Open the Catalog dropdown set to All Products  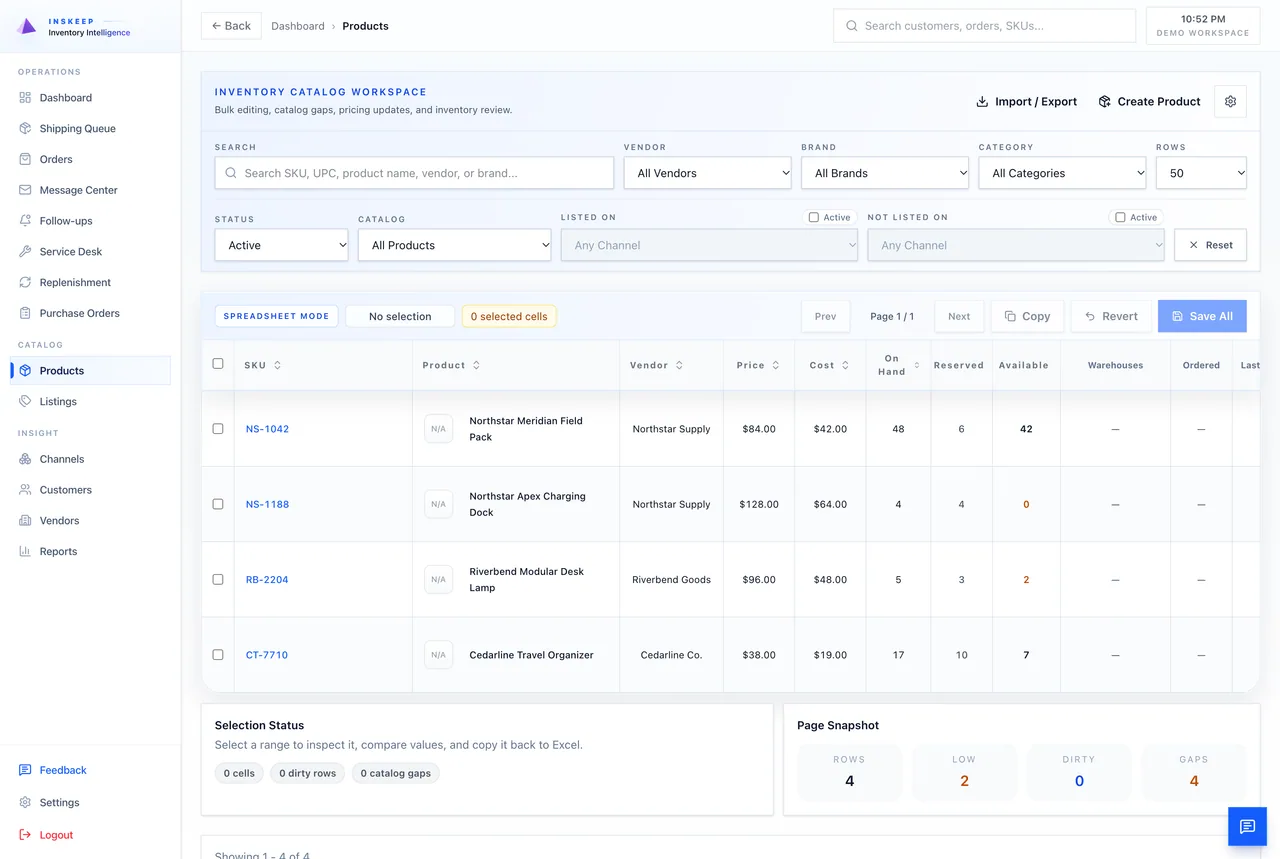454,245
